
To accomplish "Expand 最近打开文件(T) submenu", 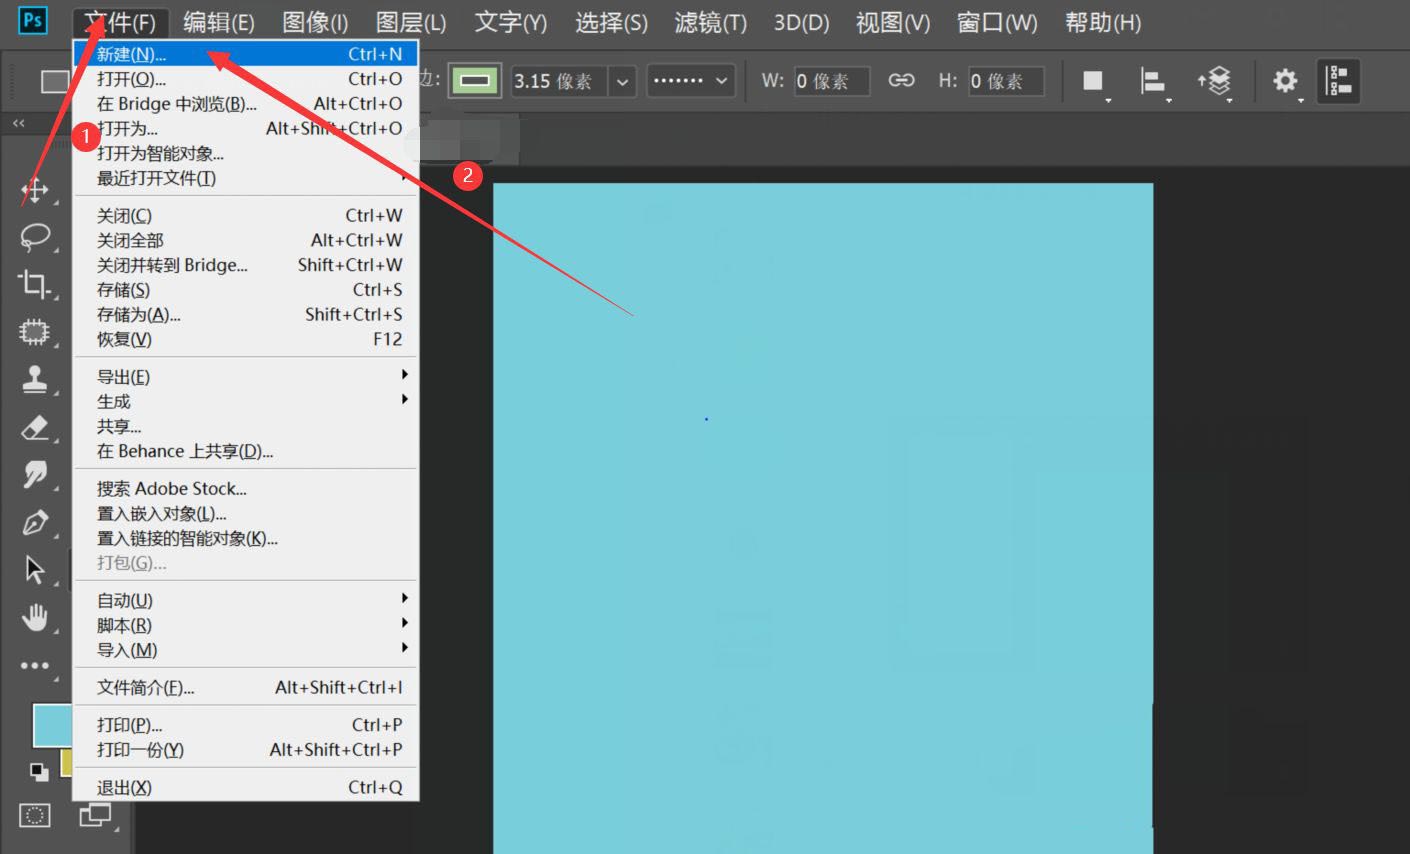I will point(245,178).
